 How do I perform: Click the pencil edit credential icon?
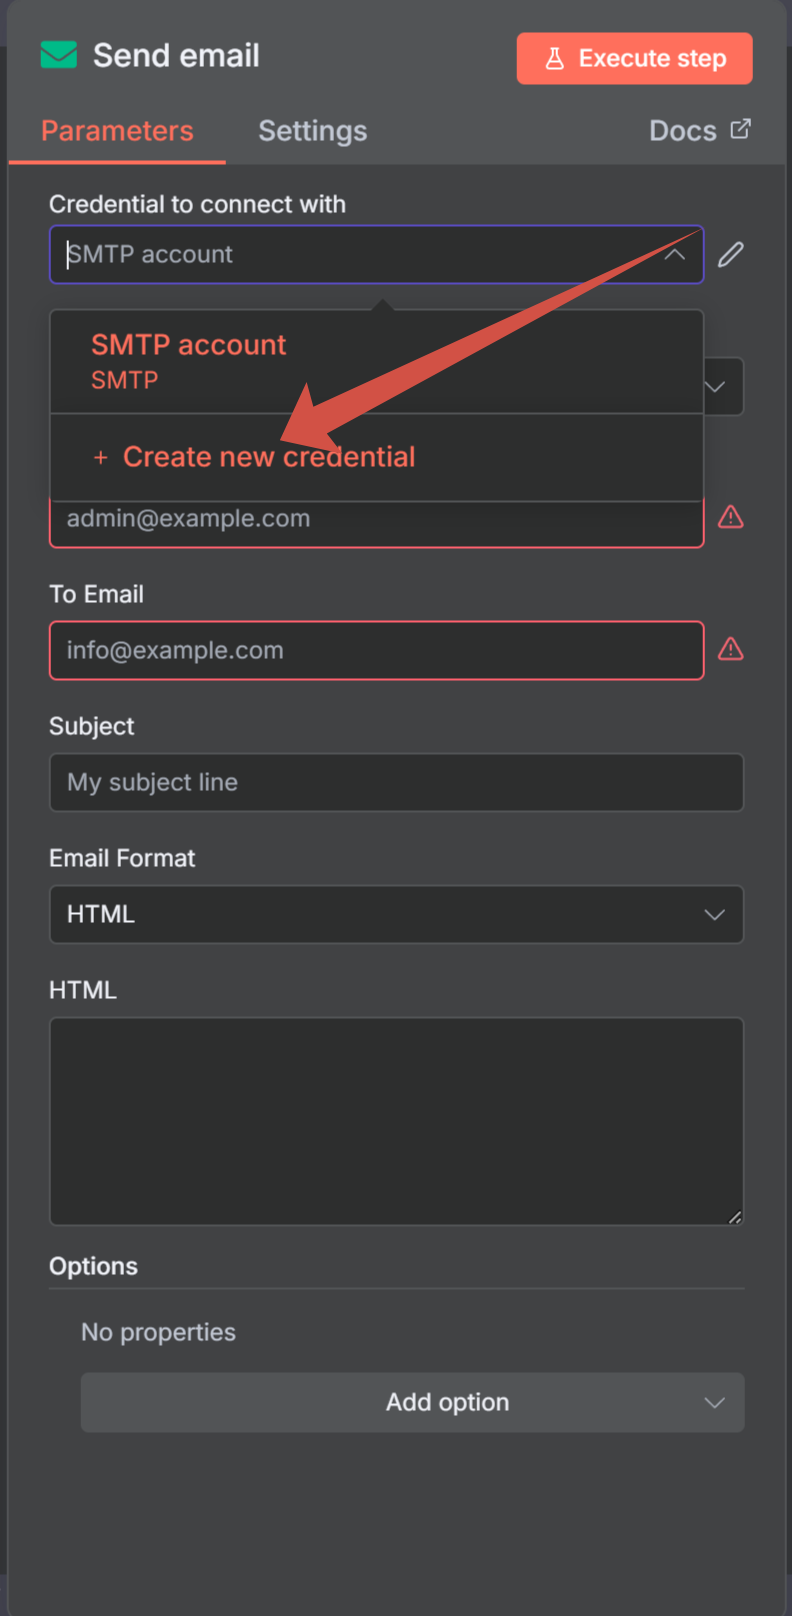pyautogui.click(x=731, y=255)
